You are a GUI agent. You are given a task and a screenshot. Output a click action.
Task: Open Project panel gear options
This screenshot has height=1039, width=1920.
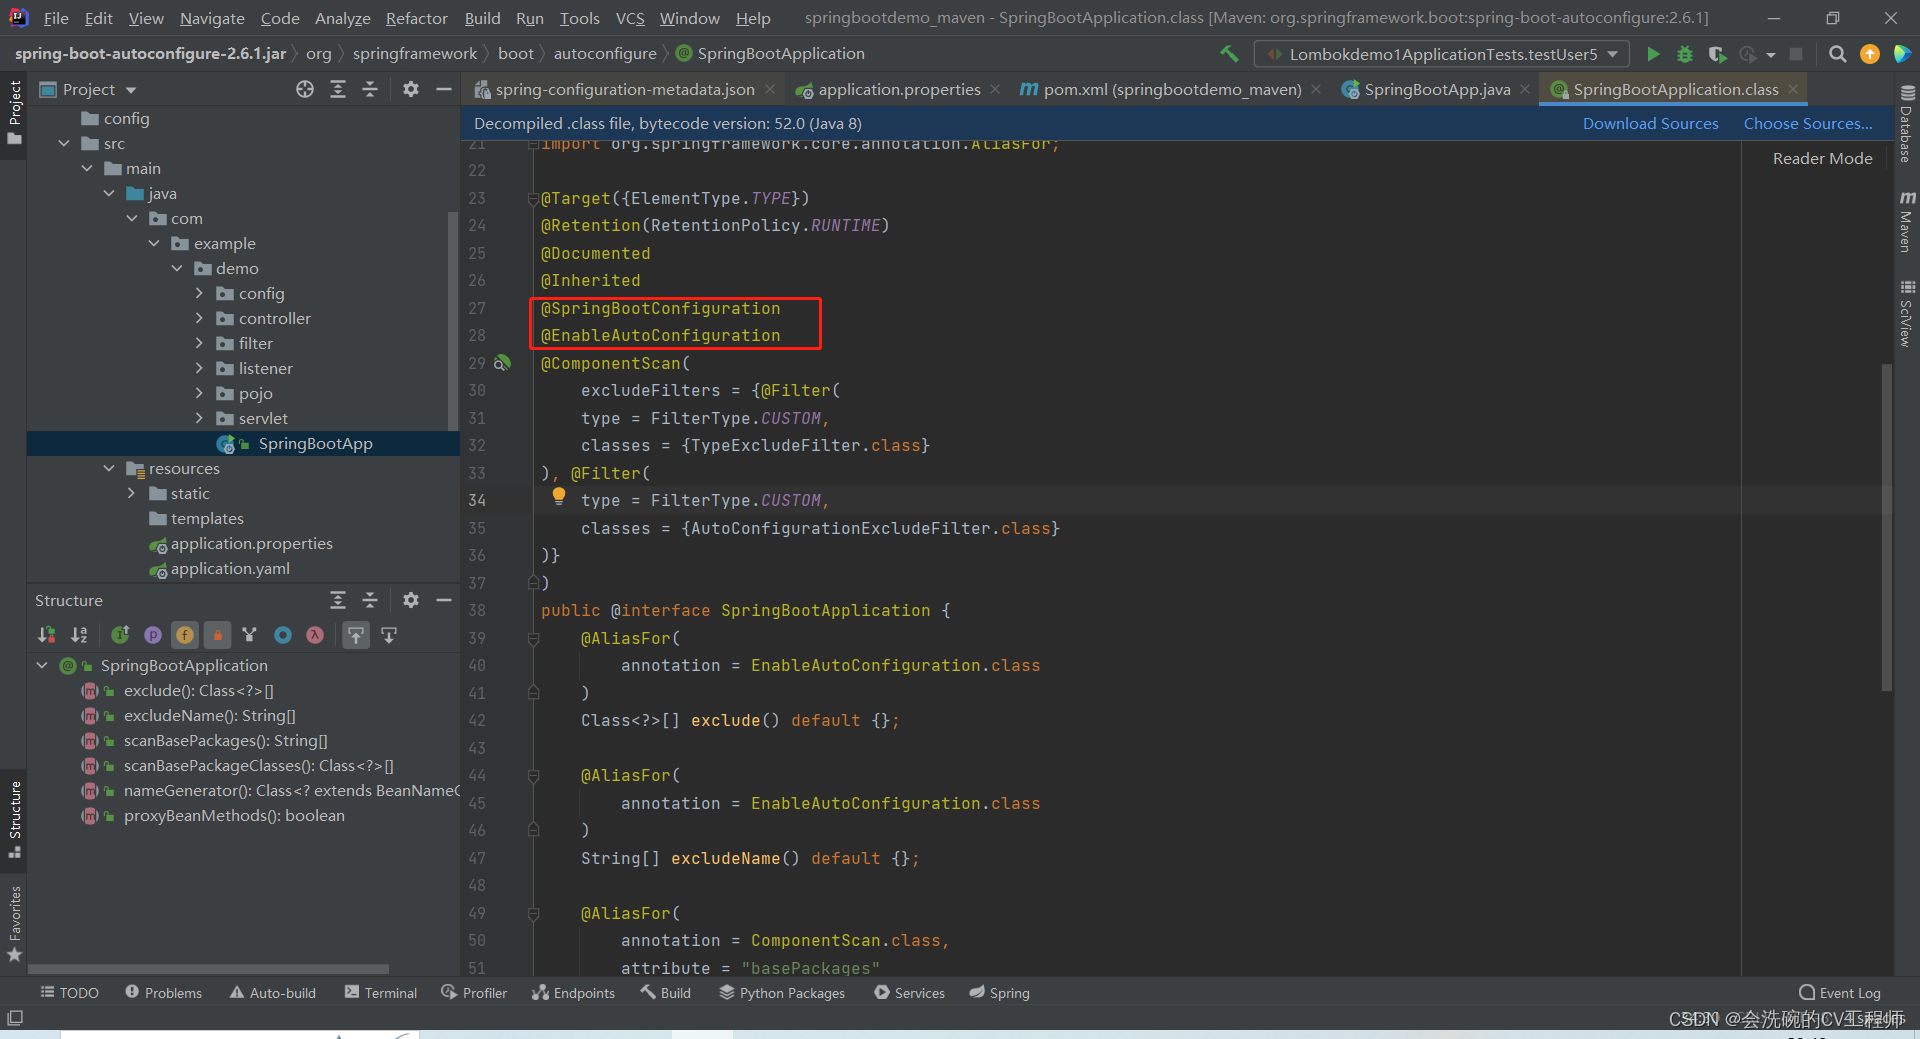click(x=410, y=89)
